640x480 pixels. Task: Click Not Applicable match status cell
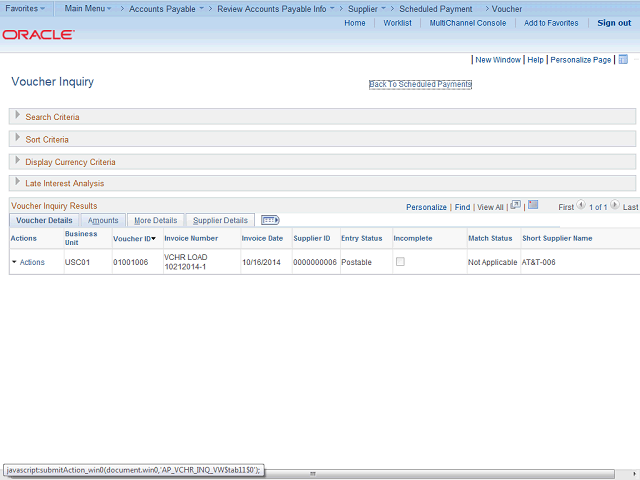tap(493, 262)
